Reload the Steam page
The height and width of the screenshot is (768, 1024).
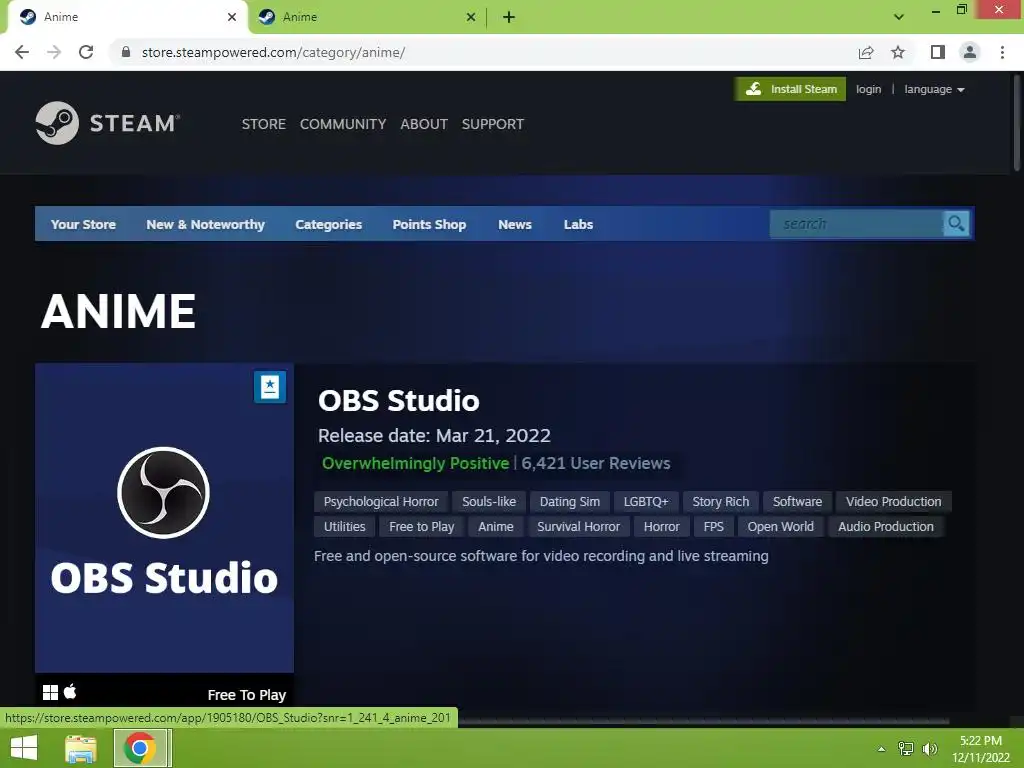click(x=86, y=52)
